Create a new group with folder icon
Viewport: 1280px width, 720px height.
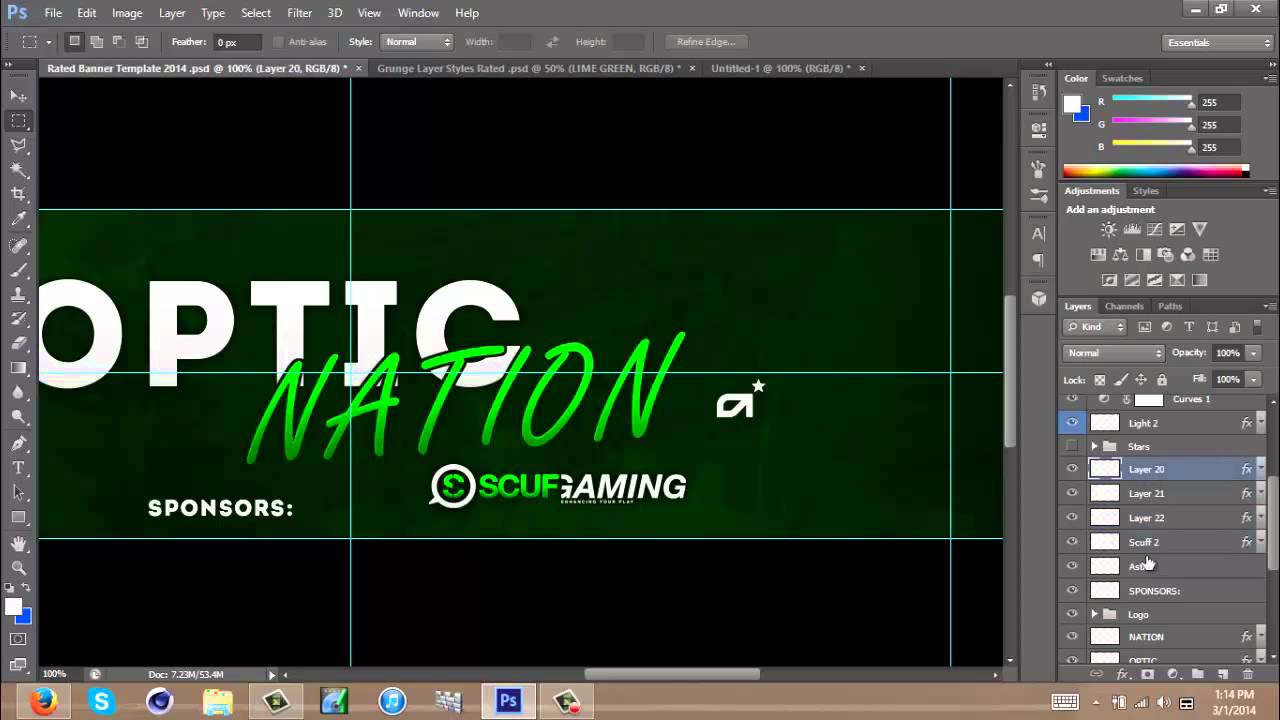[x=1197, y=675]
